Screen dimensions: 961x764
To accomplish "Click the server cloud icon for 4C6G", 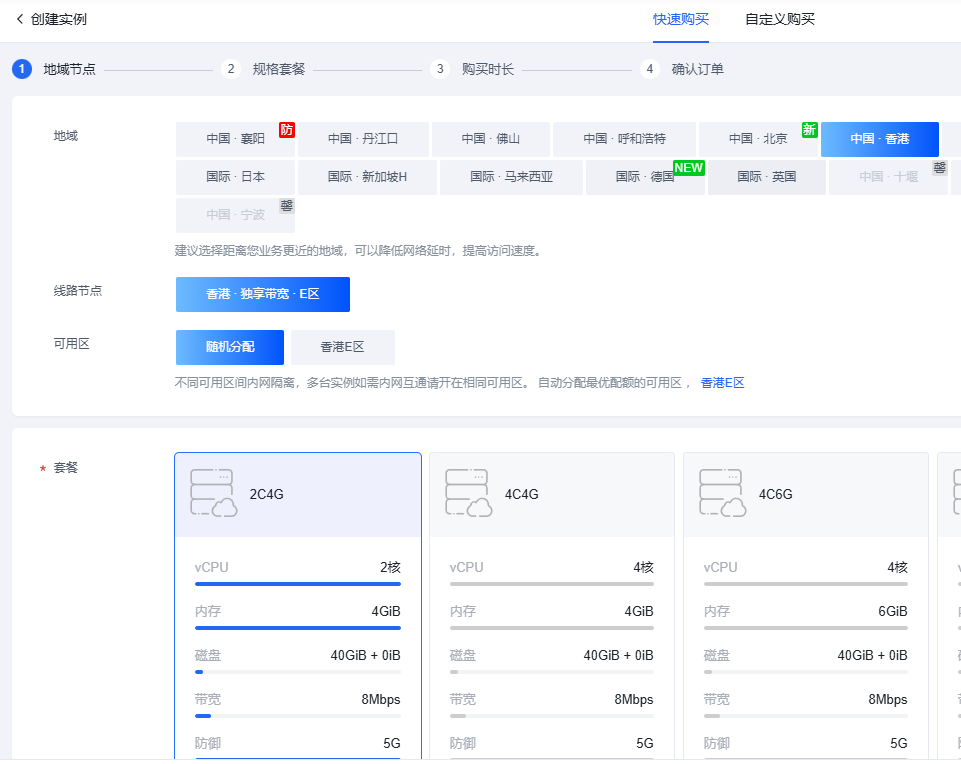I will pos(721,493).
